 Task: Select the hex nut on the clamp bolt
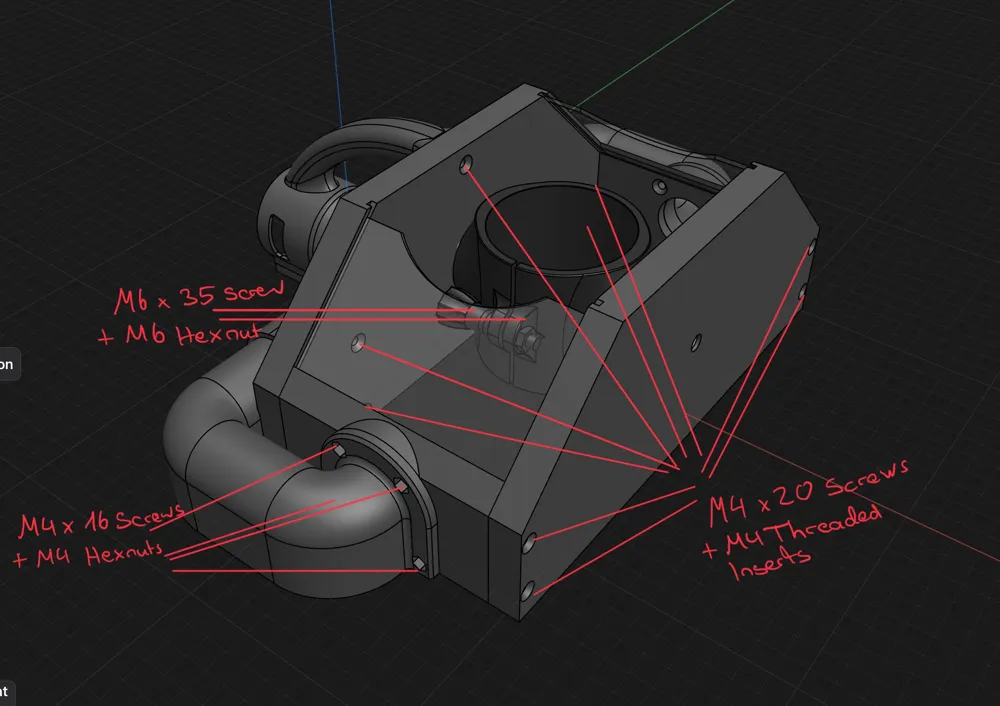point(531,340)
